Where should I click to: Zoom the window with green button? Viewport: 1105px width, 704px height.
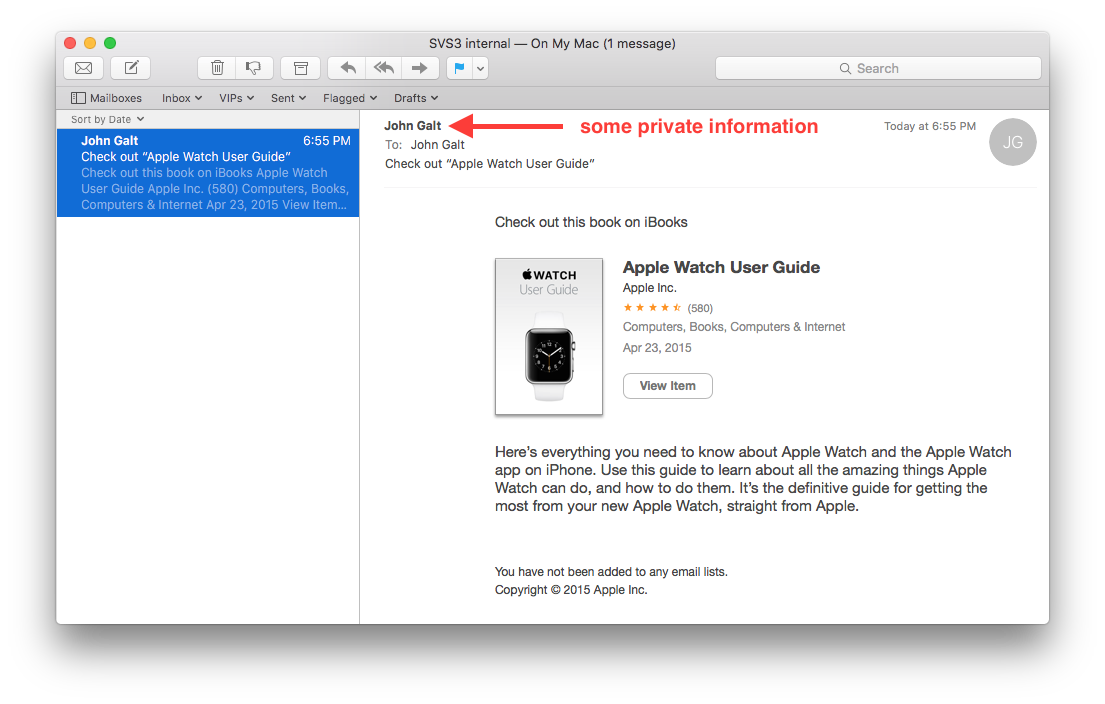[110, 43]
